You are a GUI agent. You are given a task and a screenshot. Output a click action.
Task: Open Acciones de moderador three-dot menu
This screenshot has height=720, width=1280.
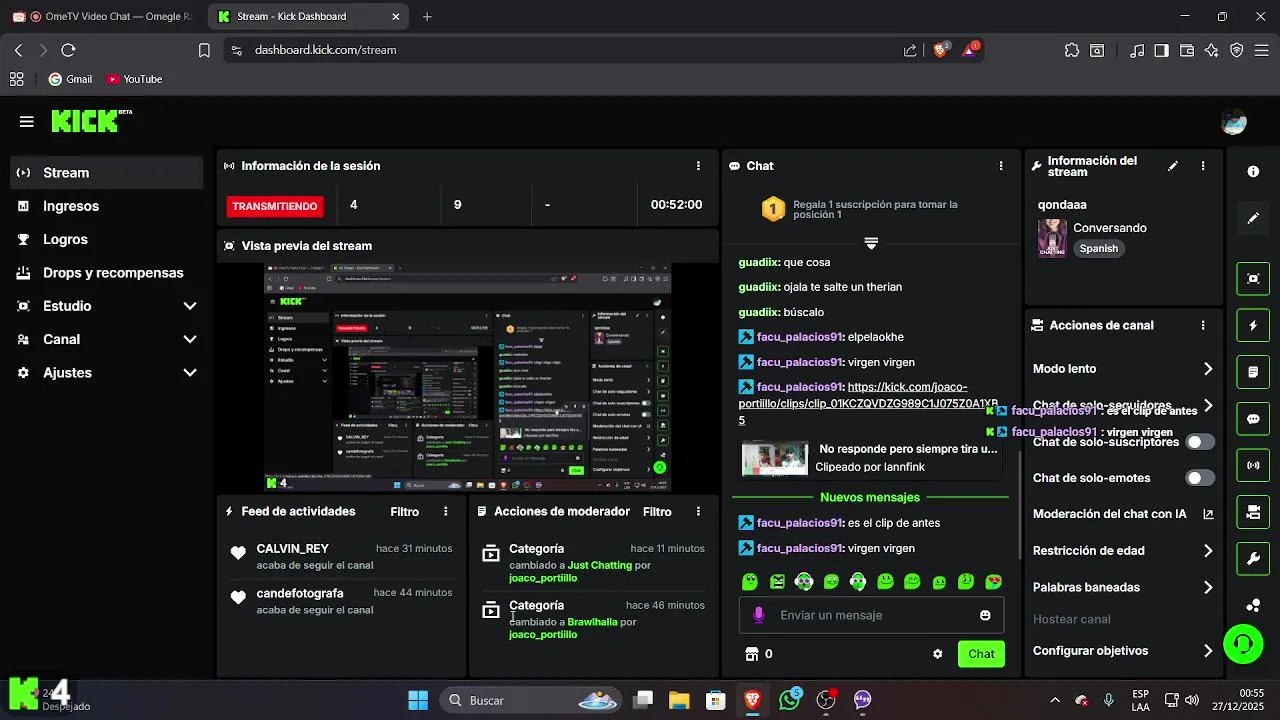(698, 511)
